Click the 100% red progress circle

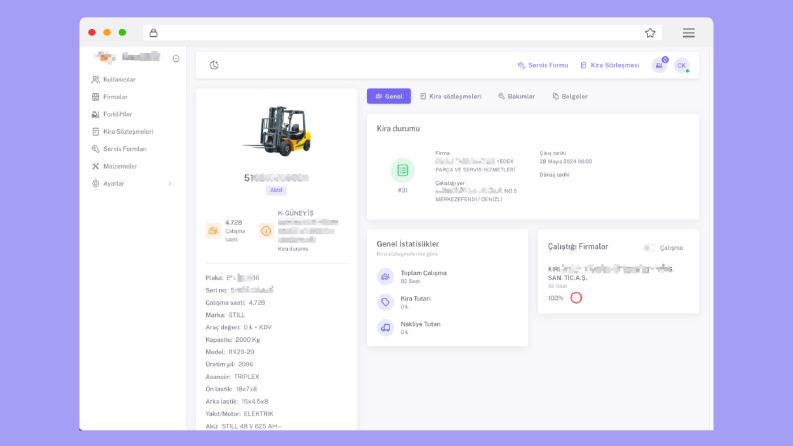tap(576, 298)
